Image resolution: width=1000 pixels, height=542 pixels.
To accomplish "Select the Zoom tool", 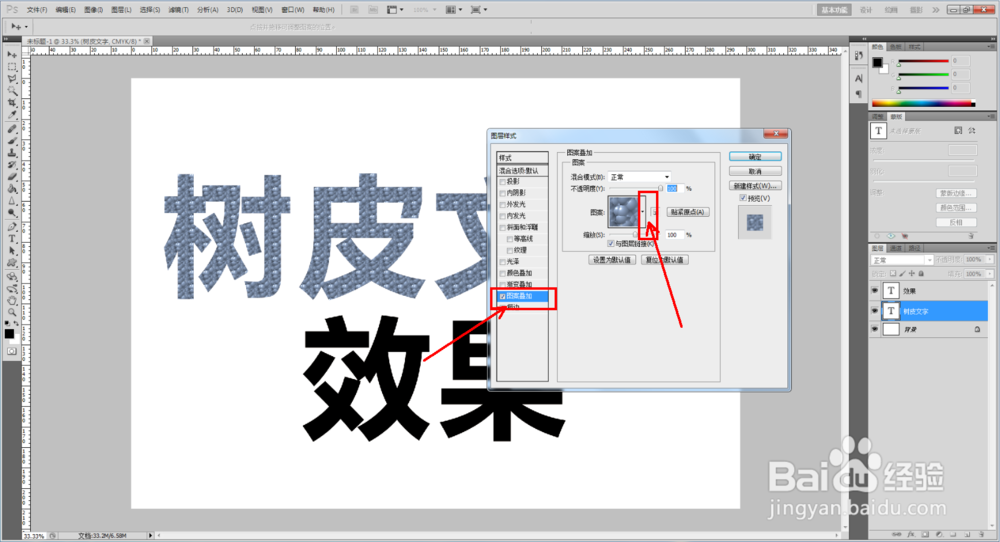I will tap(12, 312).
